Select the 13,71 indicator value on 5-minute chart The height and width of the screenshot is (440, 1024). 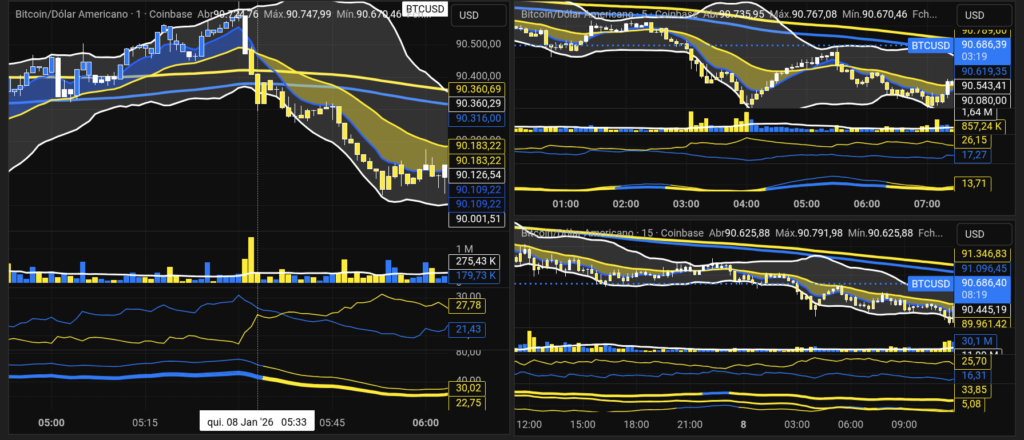(972, 184)
